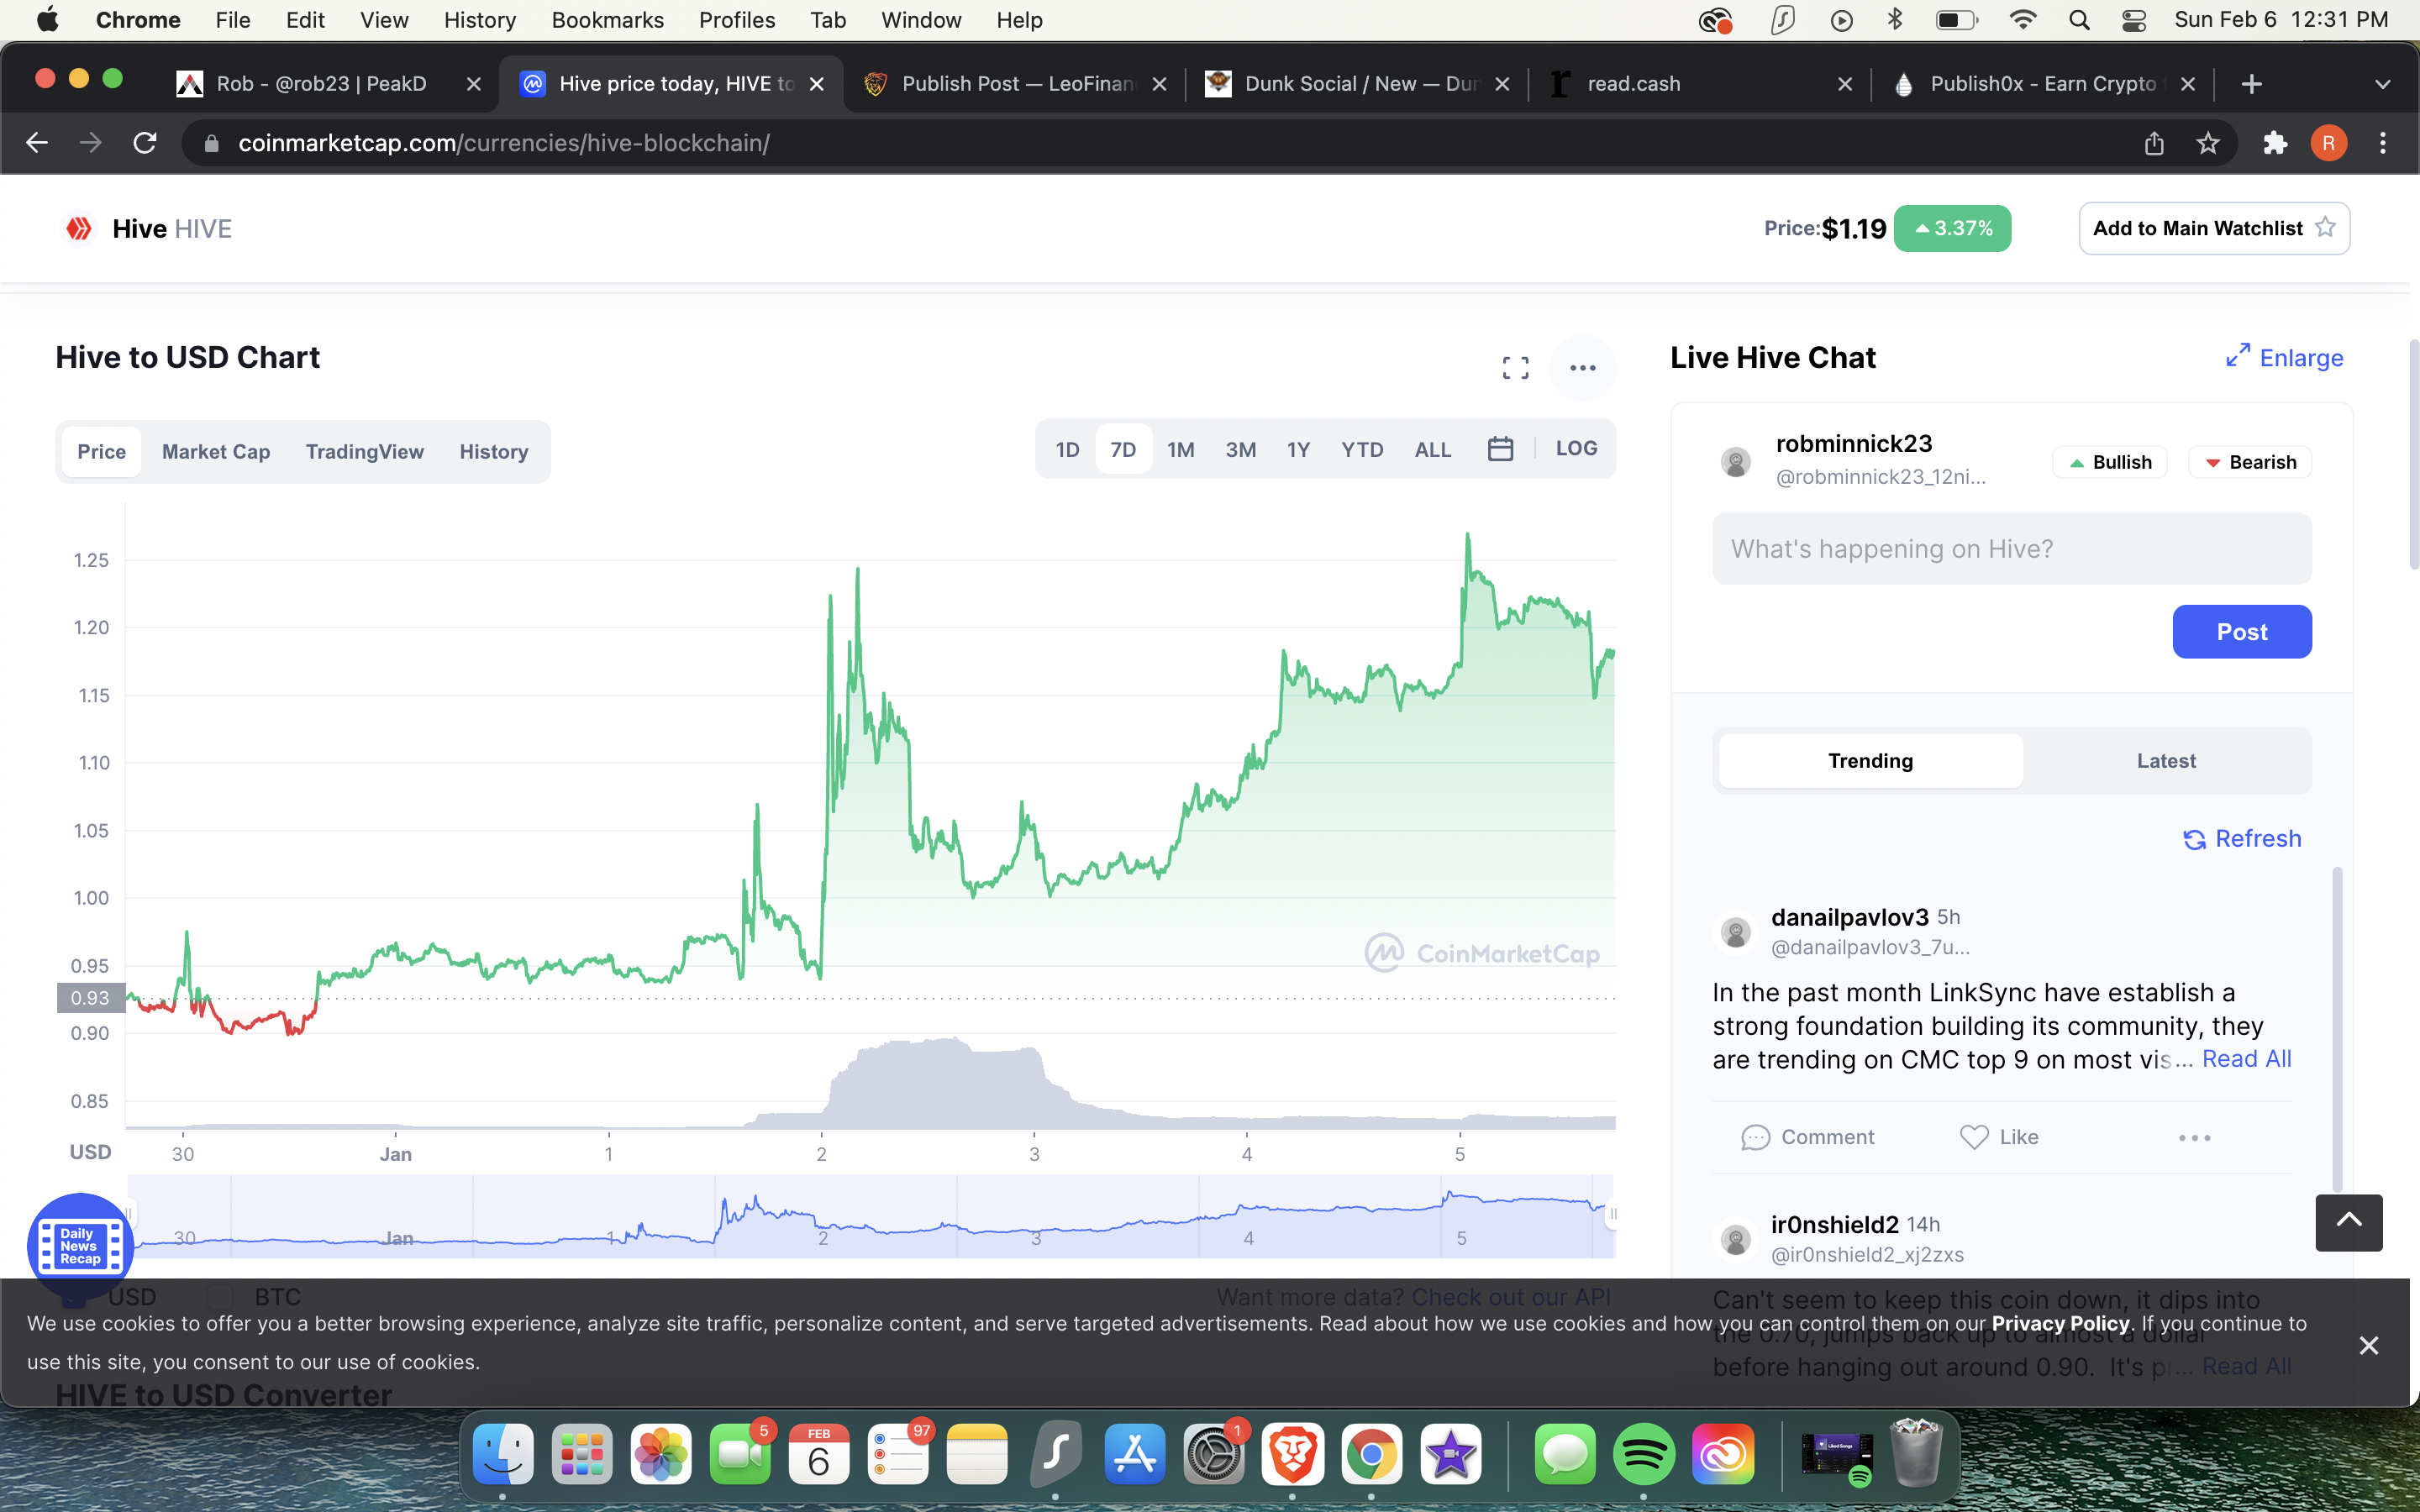Click Add to Main Watchlist button
This screenshot has width=2420, height=1512.
point(2213,228)
